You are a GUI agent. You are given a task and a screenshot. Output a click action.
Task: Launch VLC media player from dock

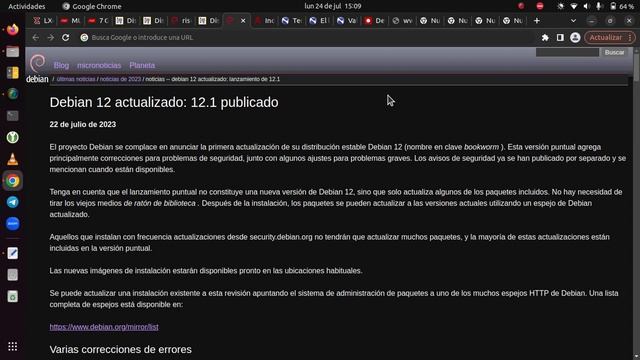[x=13, y=159]
